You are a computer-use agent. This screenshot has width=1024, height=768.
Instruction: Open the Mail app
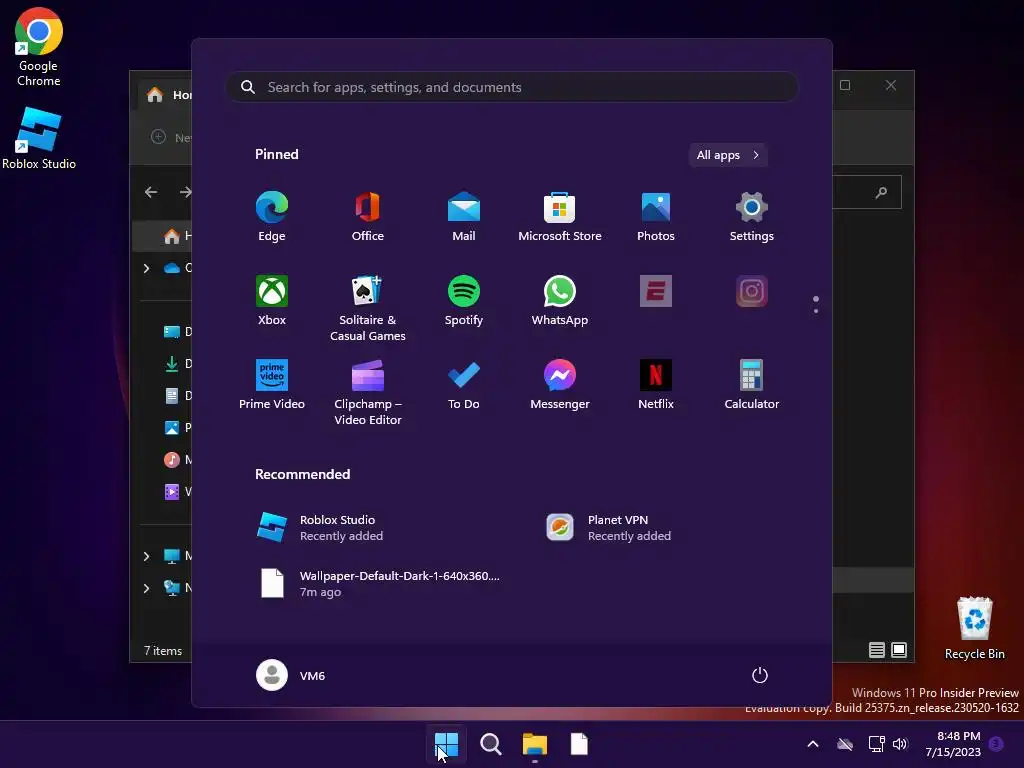click(x=464, y=217)
